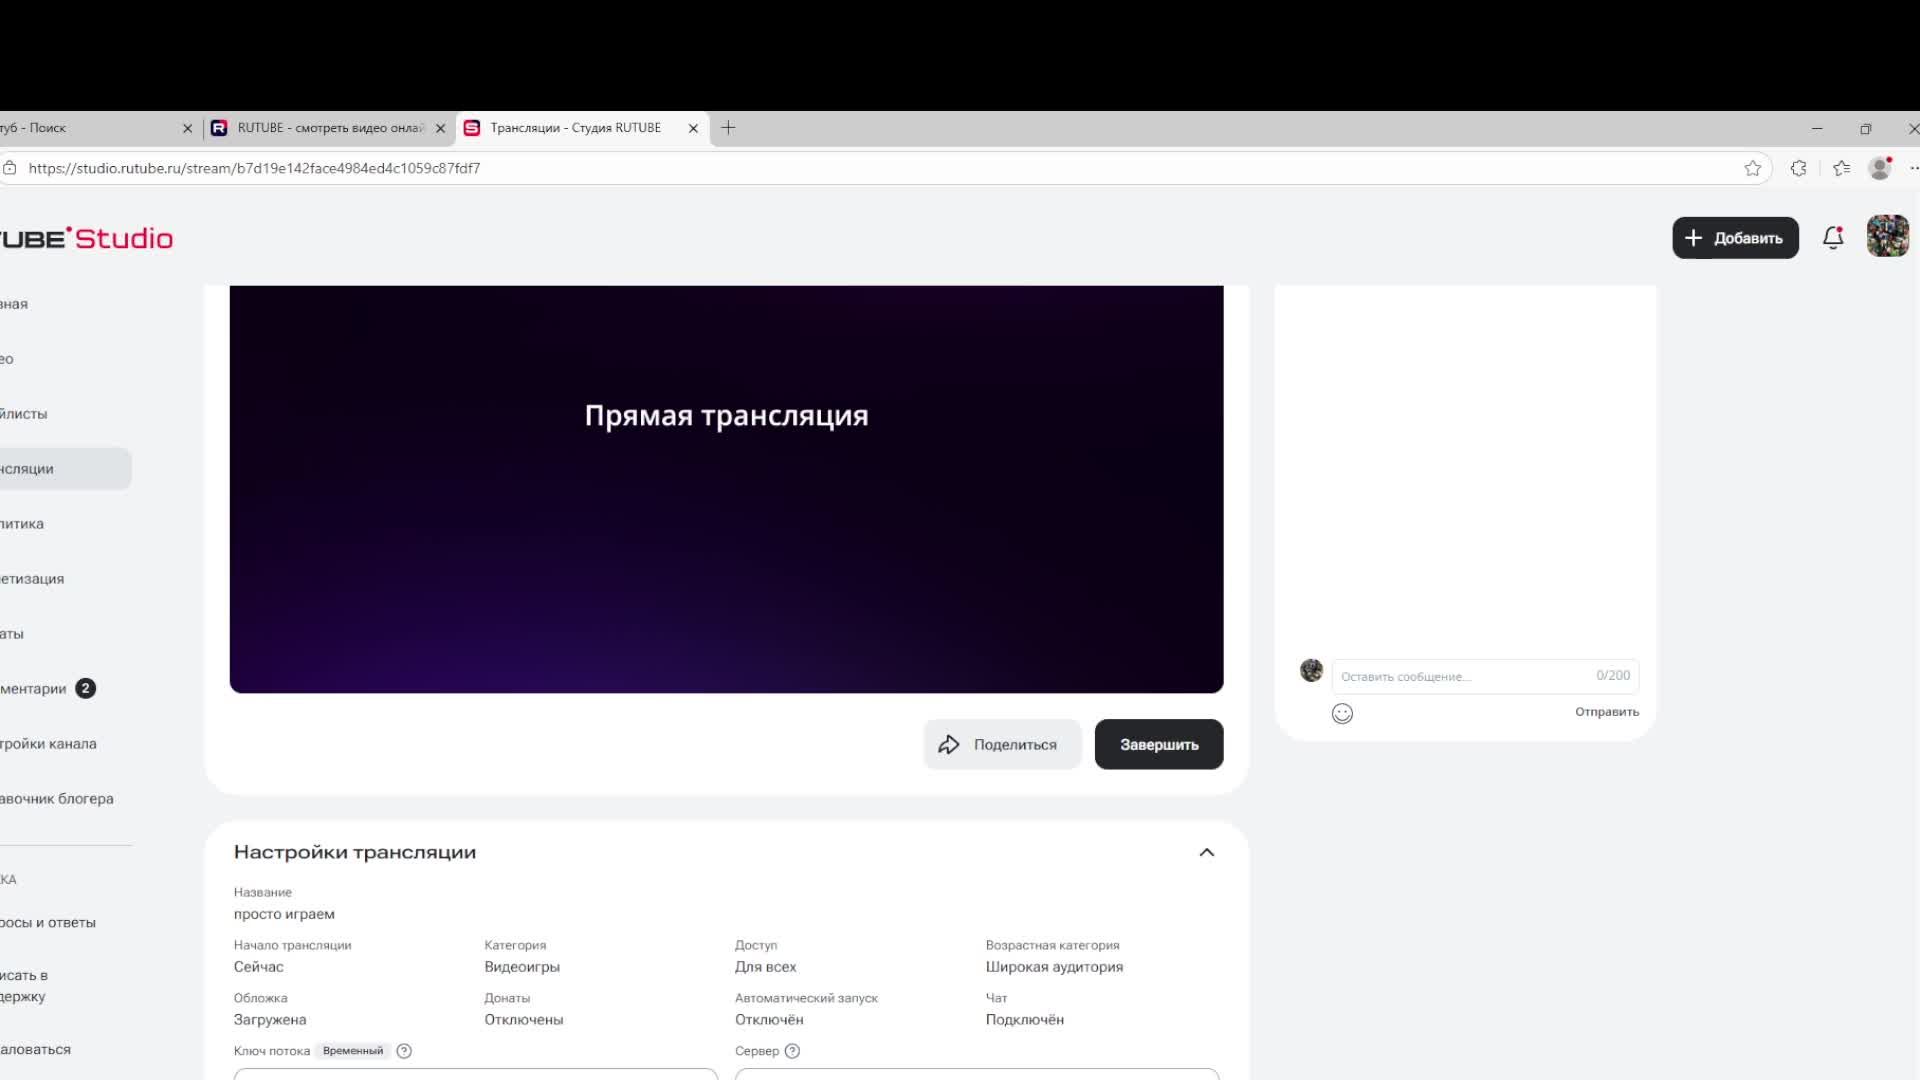Collapse the Настройки трансляции panel
Viewport: 1920px width, 1080px height.
1207,852
